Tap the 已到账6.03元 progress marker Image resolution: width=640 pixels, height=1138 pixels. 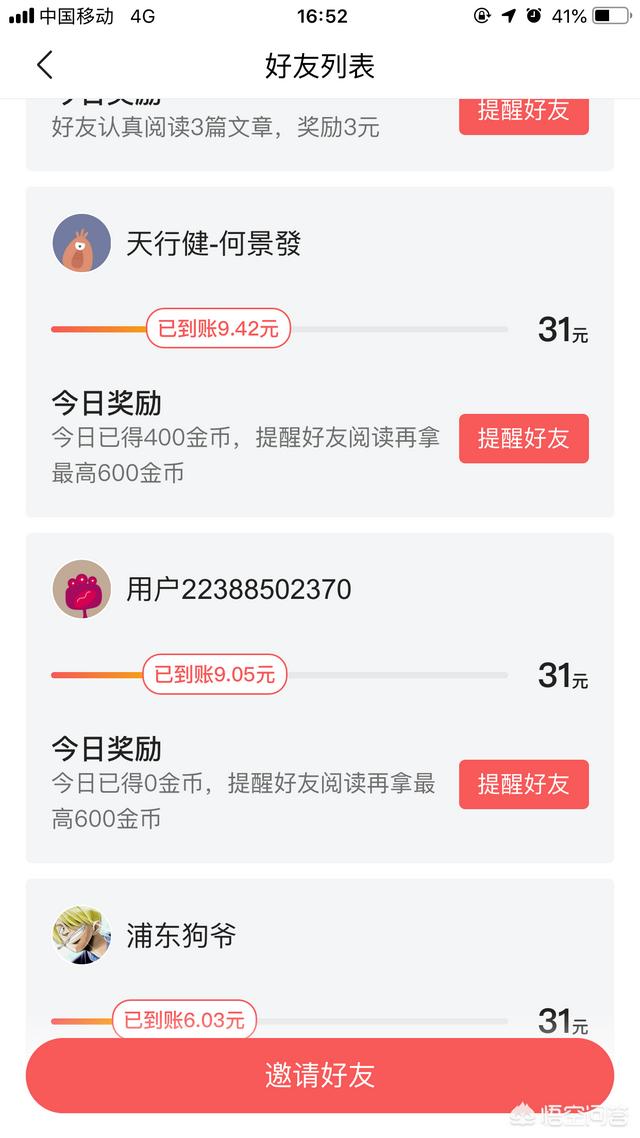pos(184,1020)
